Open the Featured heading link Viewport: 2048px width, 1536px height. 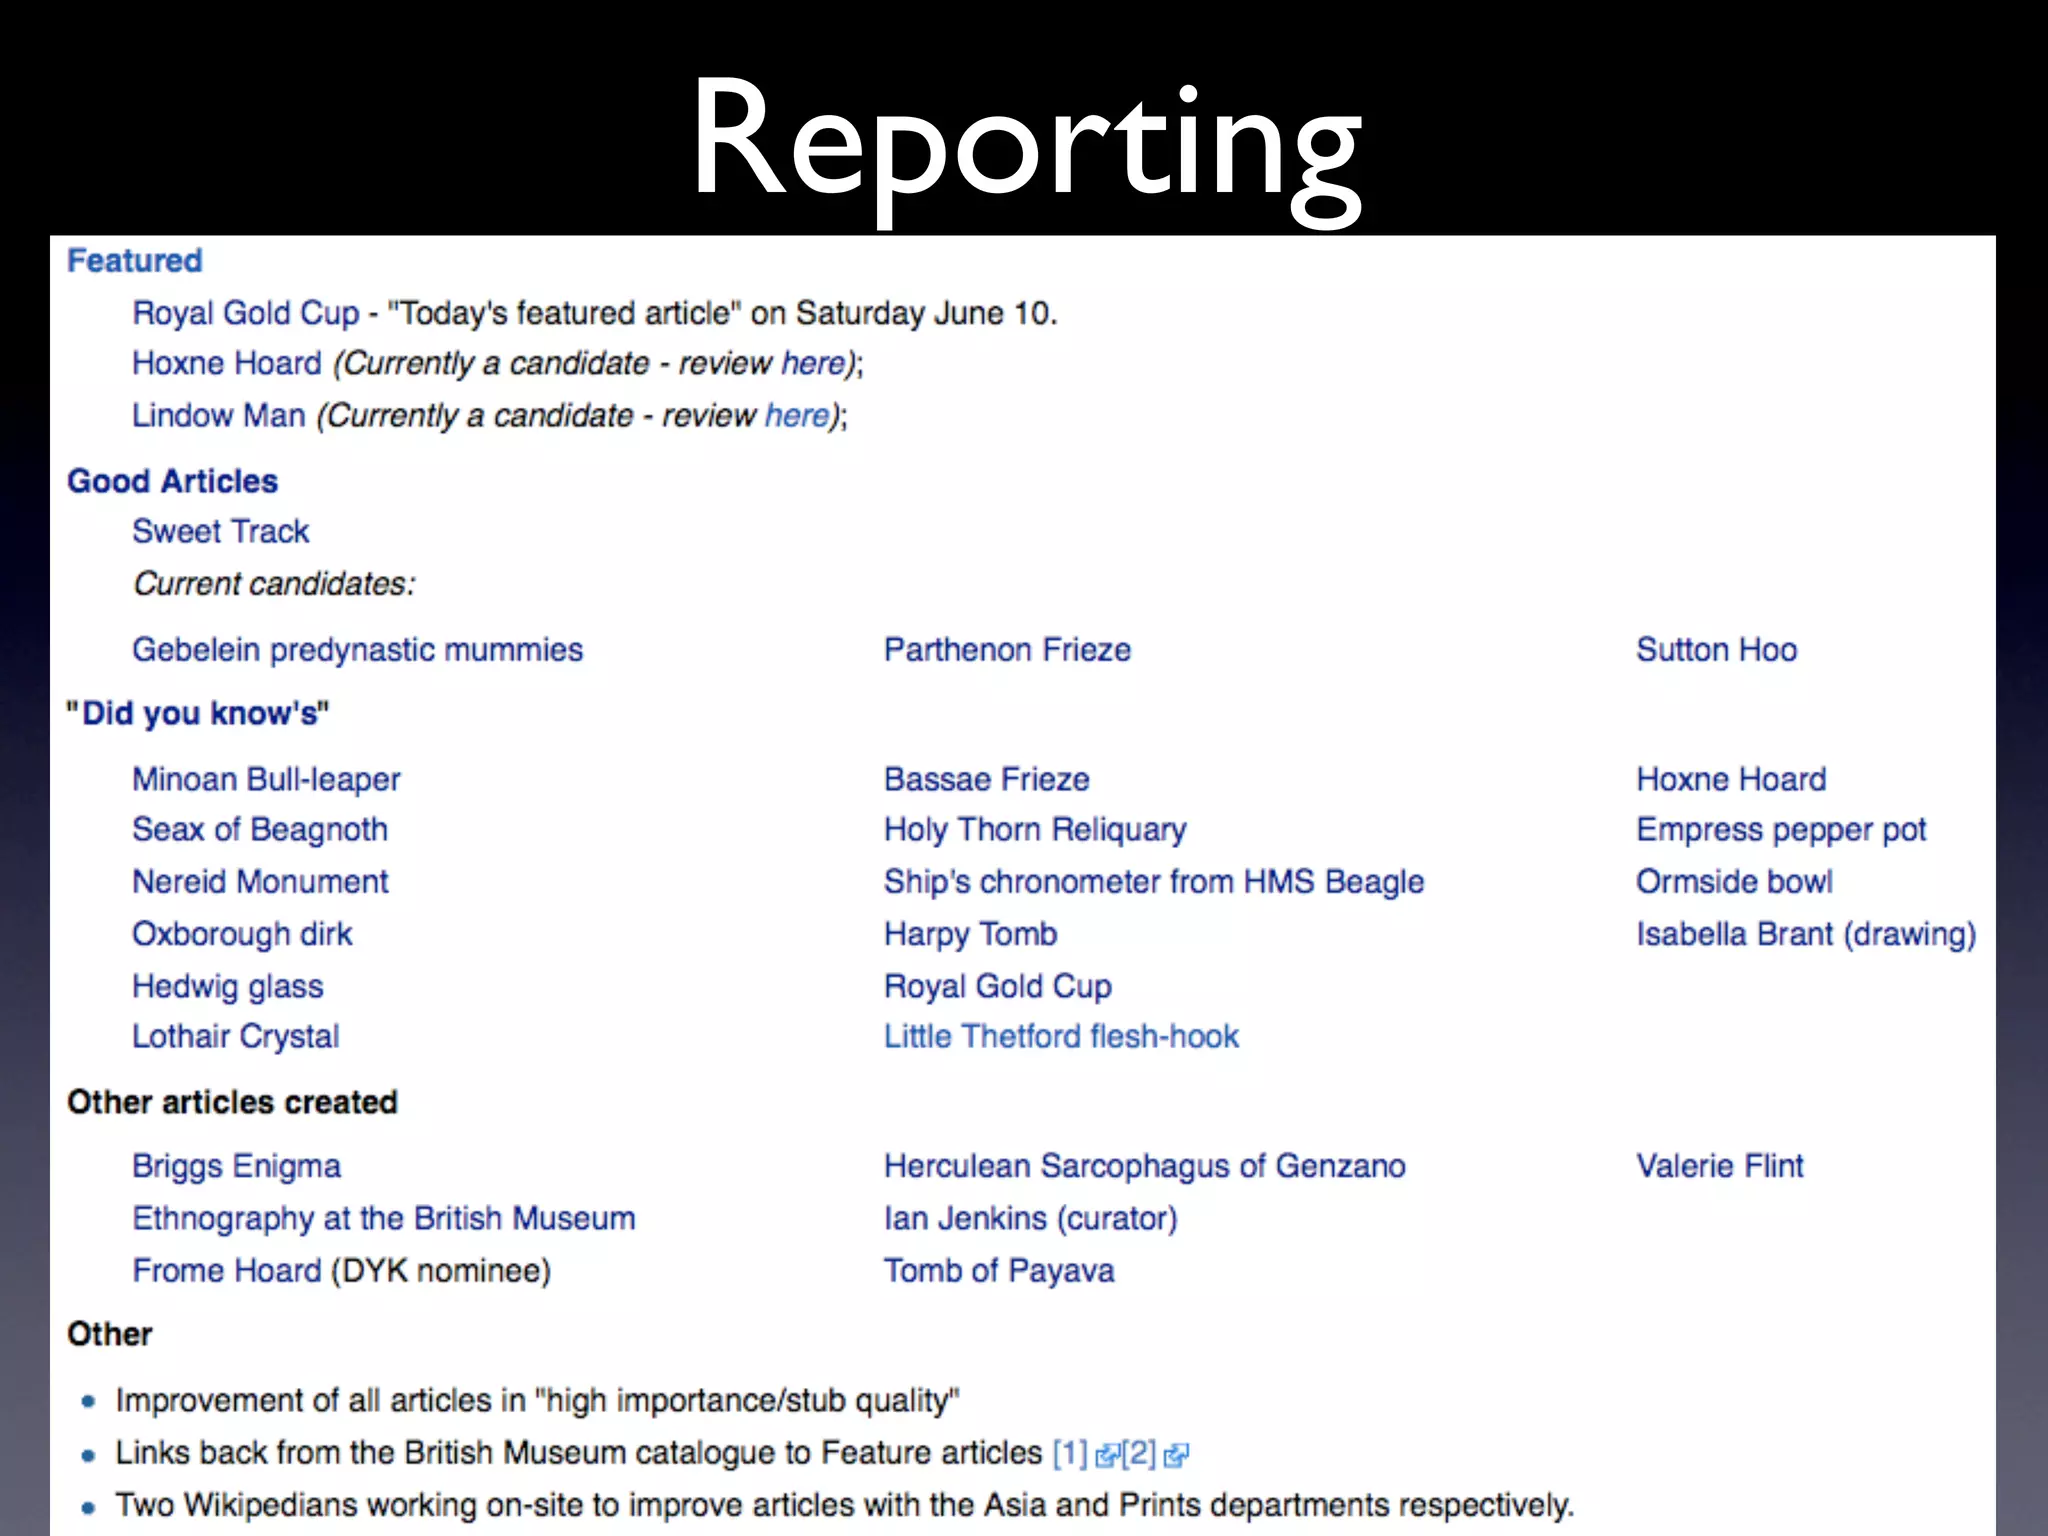(135, 261)
